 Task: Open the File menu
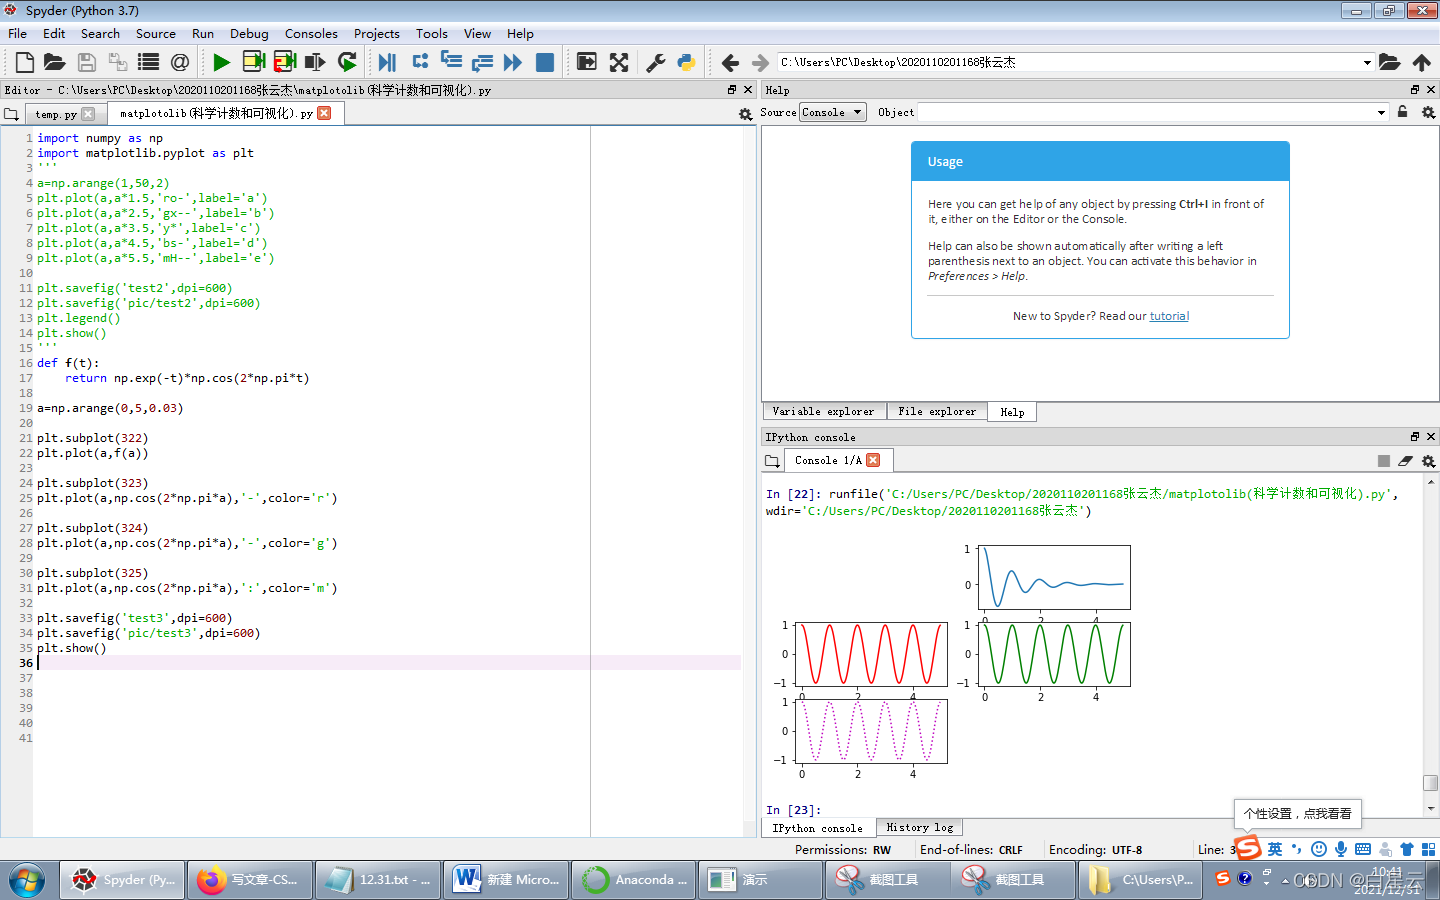[17, 33]
